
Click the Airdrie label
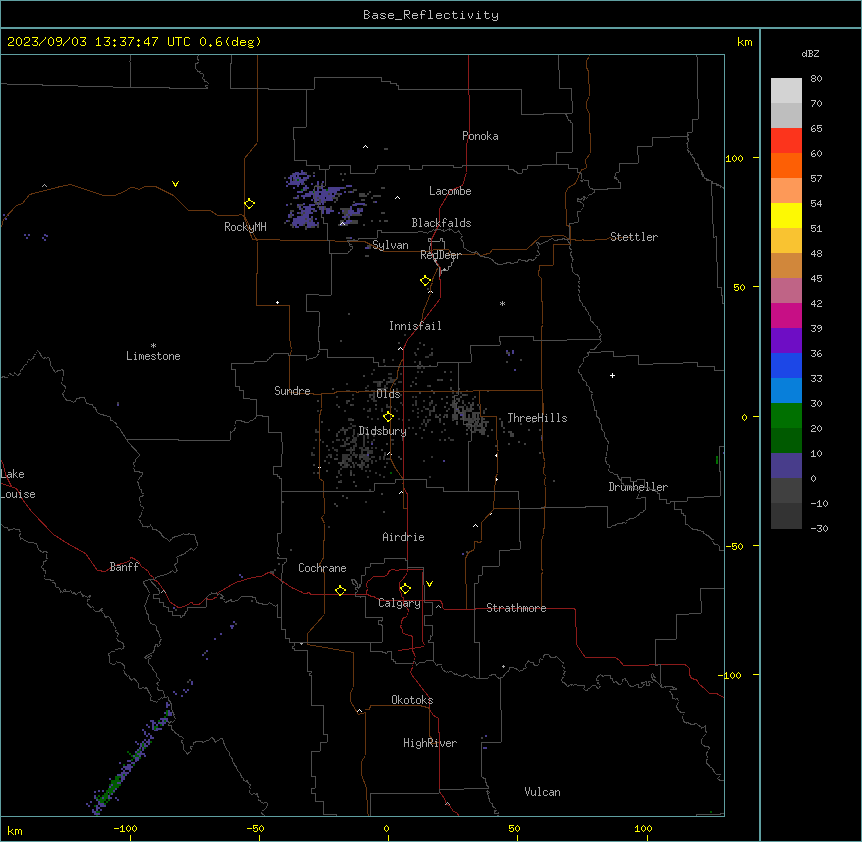[x=404, y=537]
